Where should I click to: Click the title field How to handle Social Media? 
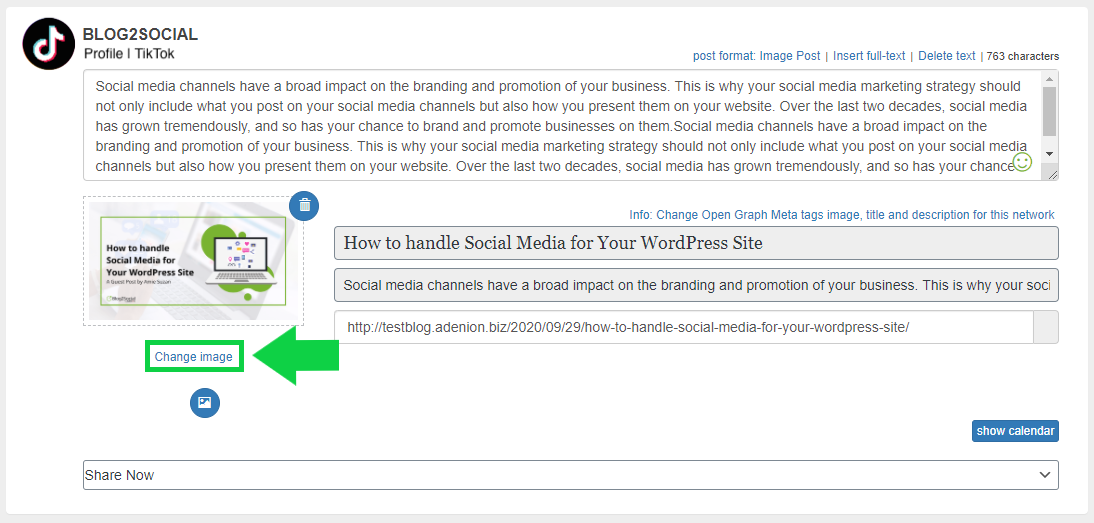[x=696, y=243]
